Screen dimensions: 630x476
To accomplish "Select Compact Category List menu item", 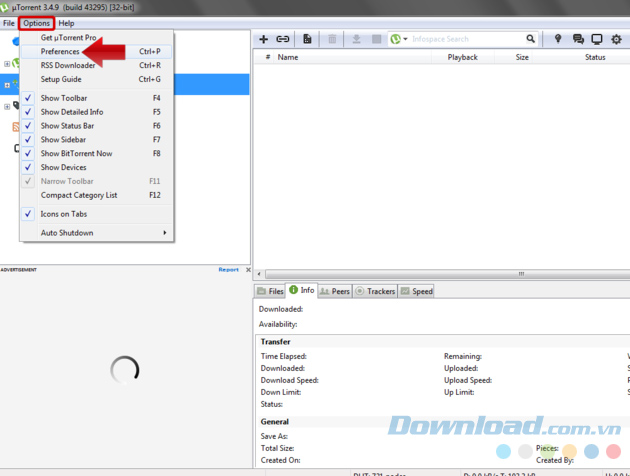I will pyautogui.click(x=96, y=195).
